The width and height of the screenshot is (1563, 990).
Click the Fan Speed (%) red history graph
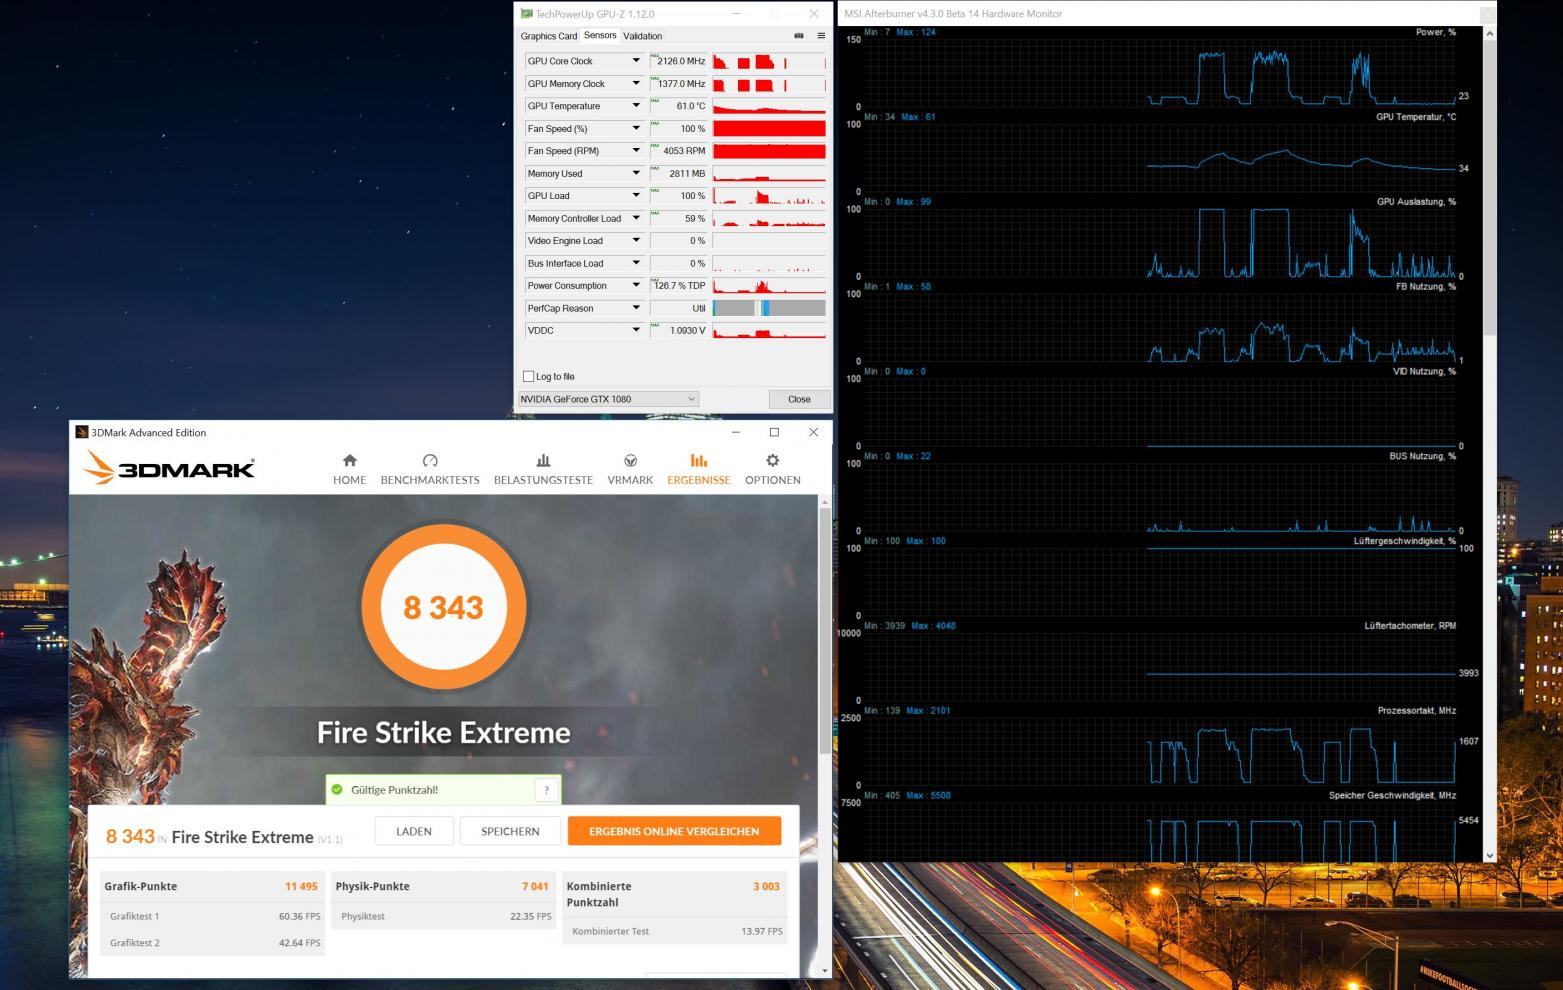click(x=769, y=128)
